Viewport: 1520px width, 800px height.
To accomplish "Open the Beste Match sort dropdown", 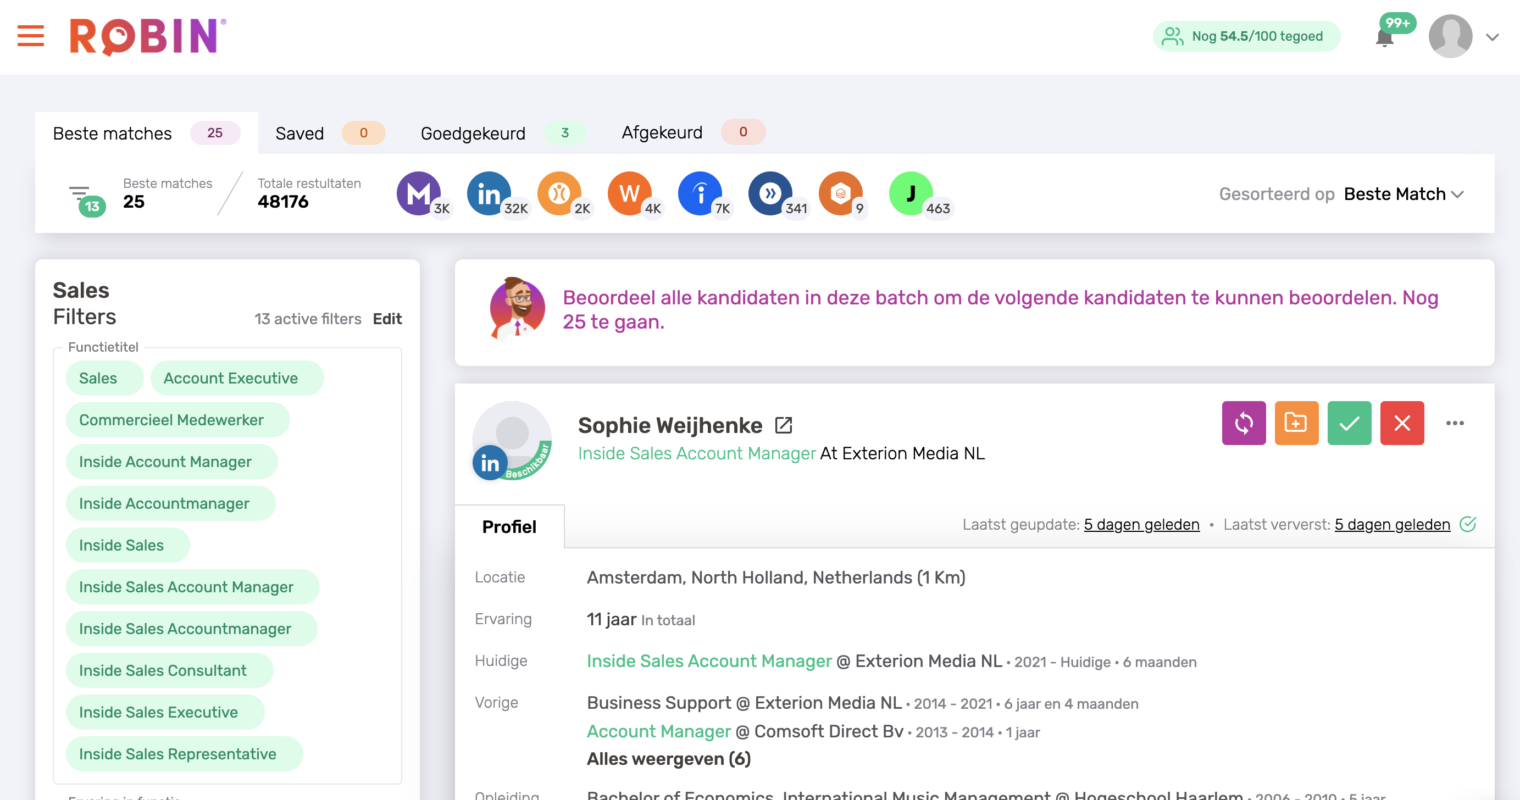I will click(x=1402, y=194).
